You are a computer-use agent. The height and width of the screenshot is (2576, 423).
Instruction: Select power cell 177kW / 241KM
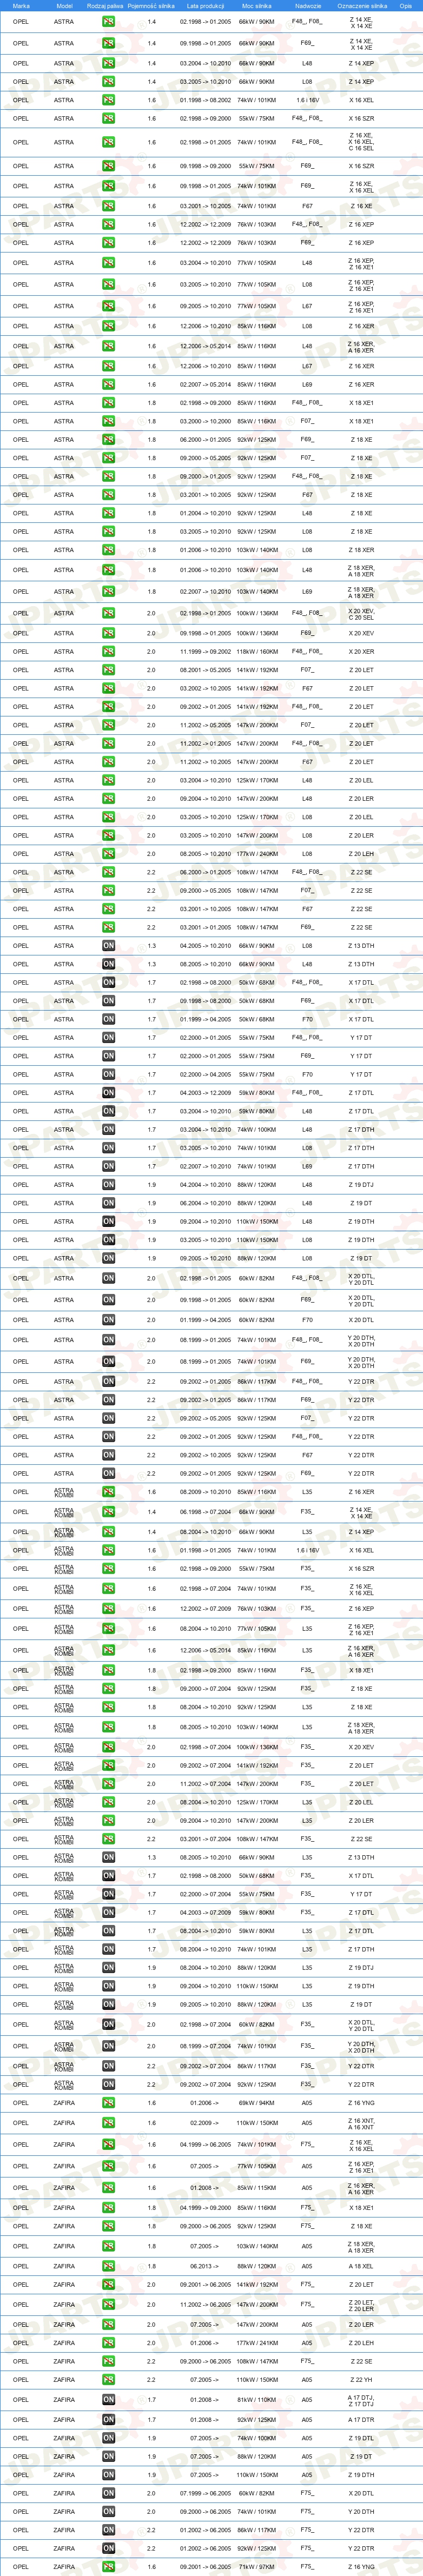tap(256, 2343)
